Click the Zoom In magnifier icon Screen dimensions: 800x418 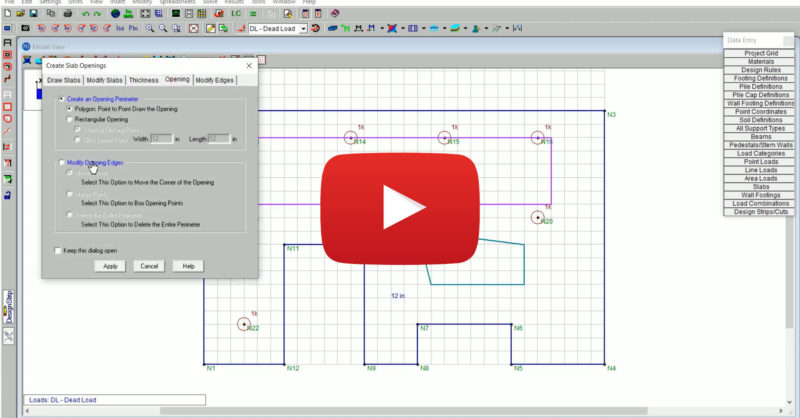coord(149,29)
